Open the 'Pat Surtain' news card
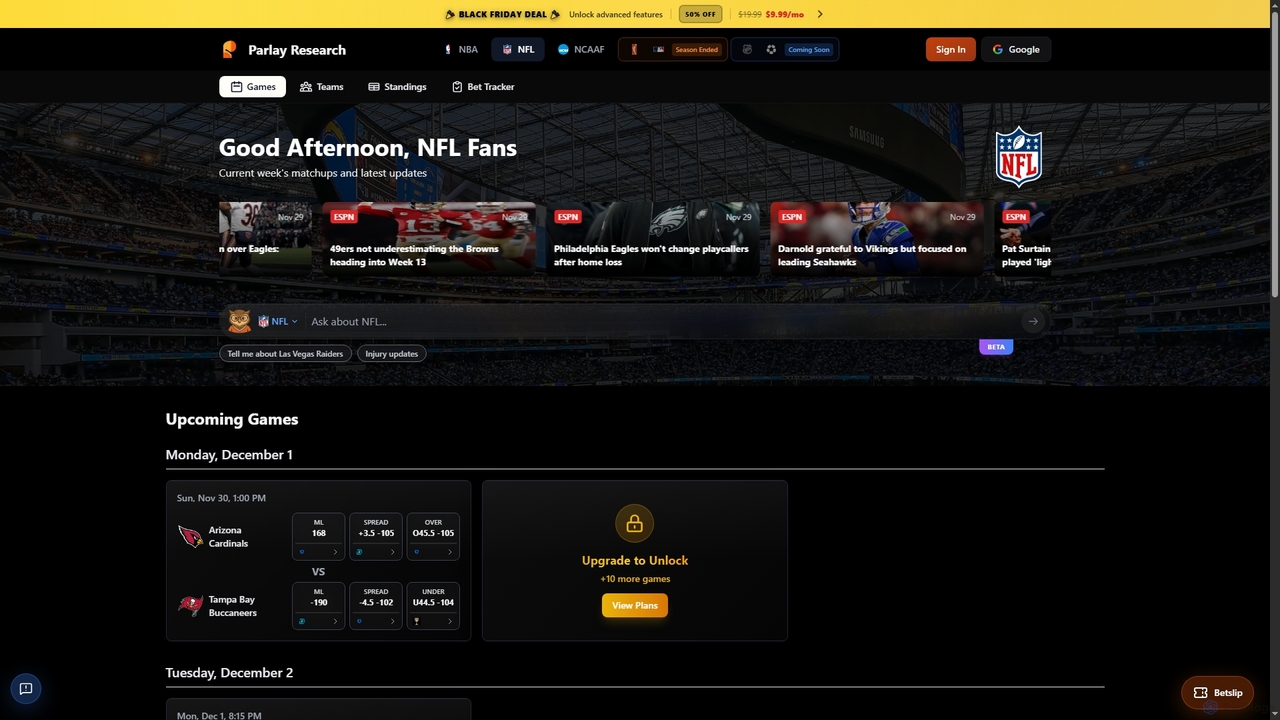The image size is (1280, 720). coord(1023,239)
